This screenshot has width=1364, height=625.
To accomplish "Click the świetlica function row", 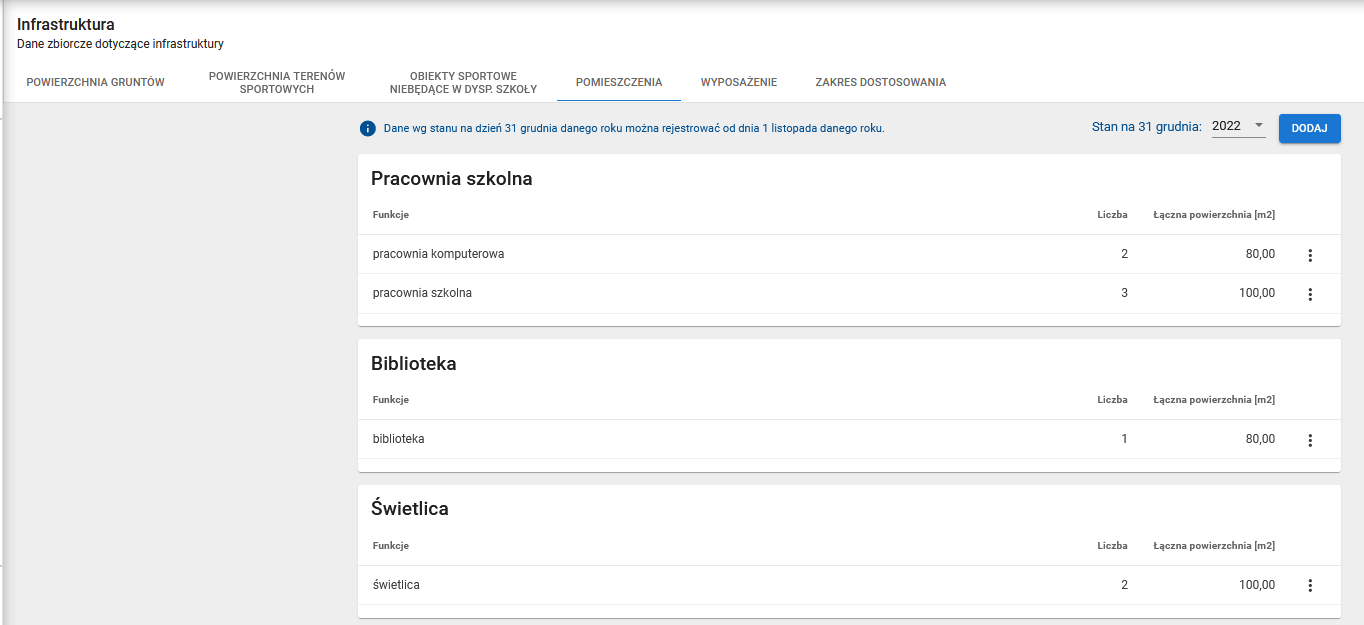I will pyautogui.click(x=396, y=585).
